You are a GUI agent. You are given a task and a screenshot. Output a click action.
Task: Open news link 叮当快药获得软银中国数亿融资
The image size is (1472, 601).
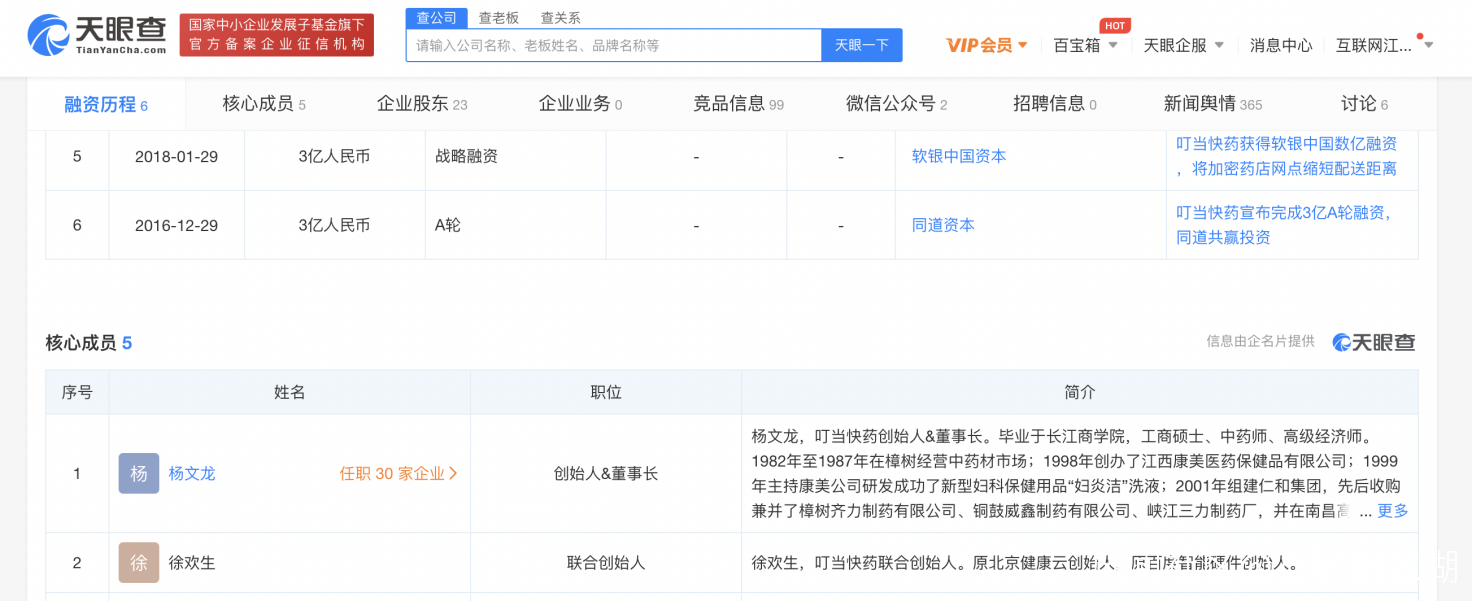click(1286, 156)
